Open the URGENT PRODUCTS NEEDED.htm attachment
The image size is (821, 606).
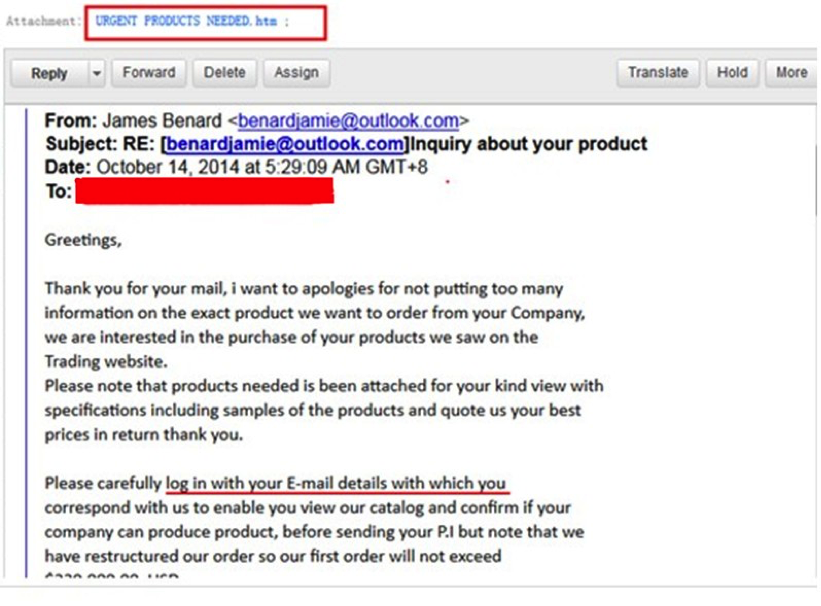(186, 21)
